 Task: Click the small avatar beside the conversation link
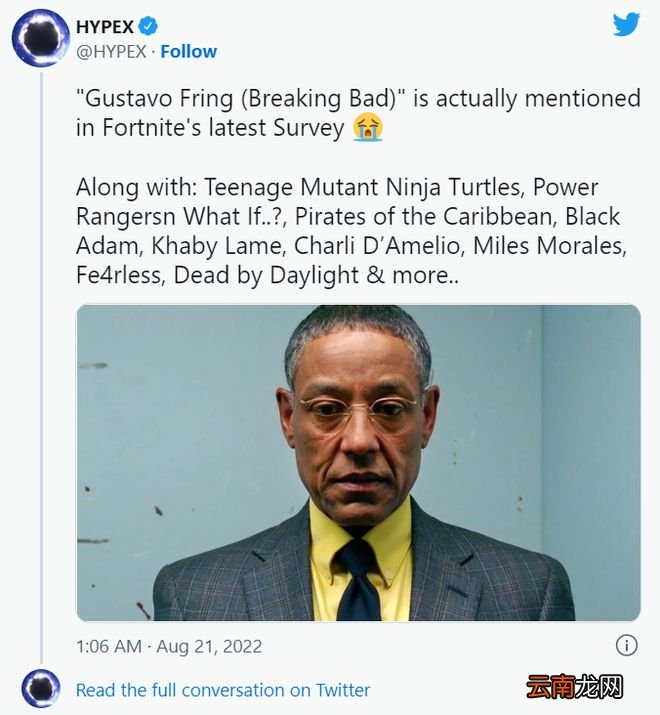pos(41,689)
